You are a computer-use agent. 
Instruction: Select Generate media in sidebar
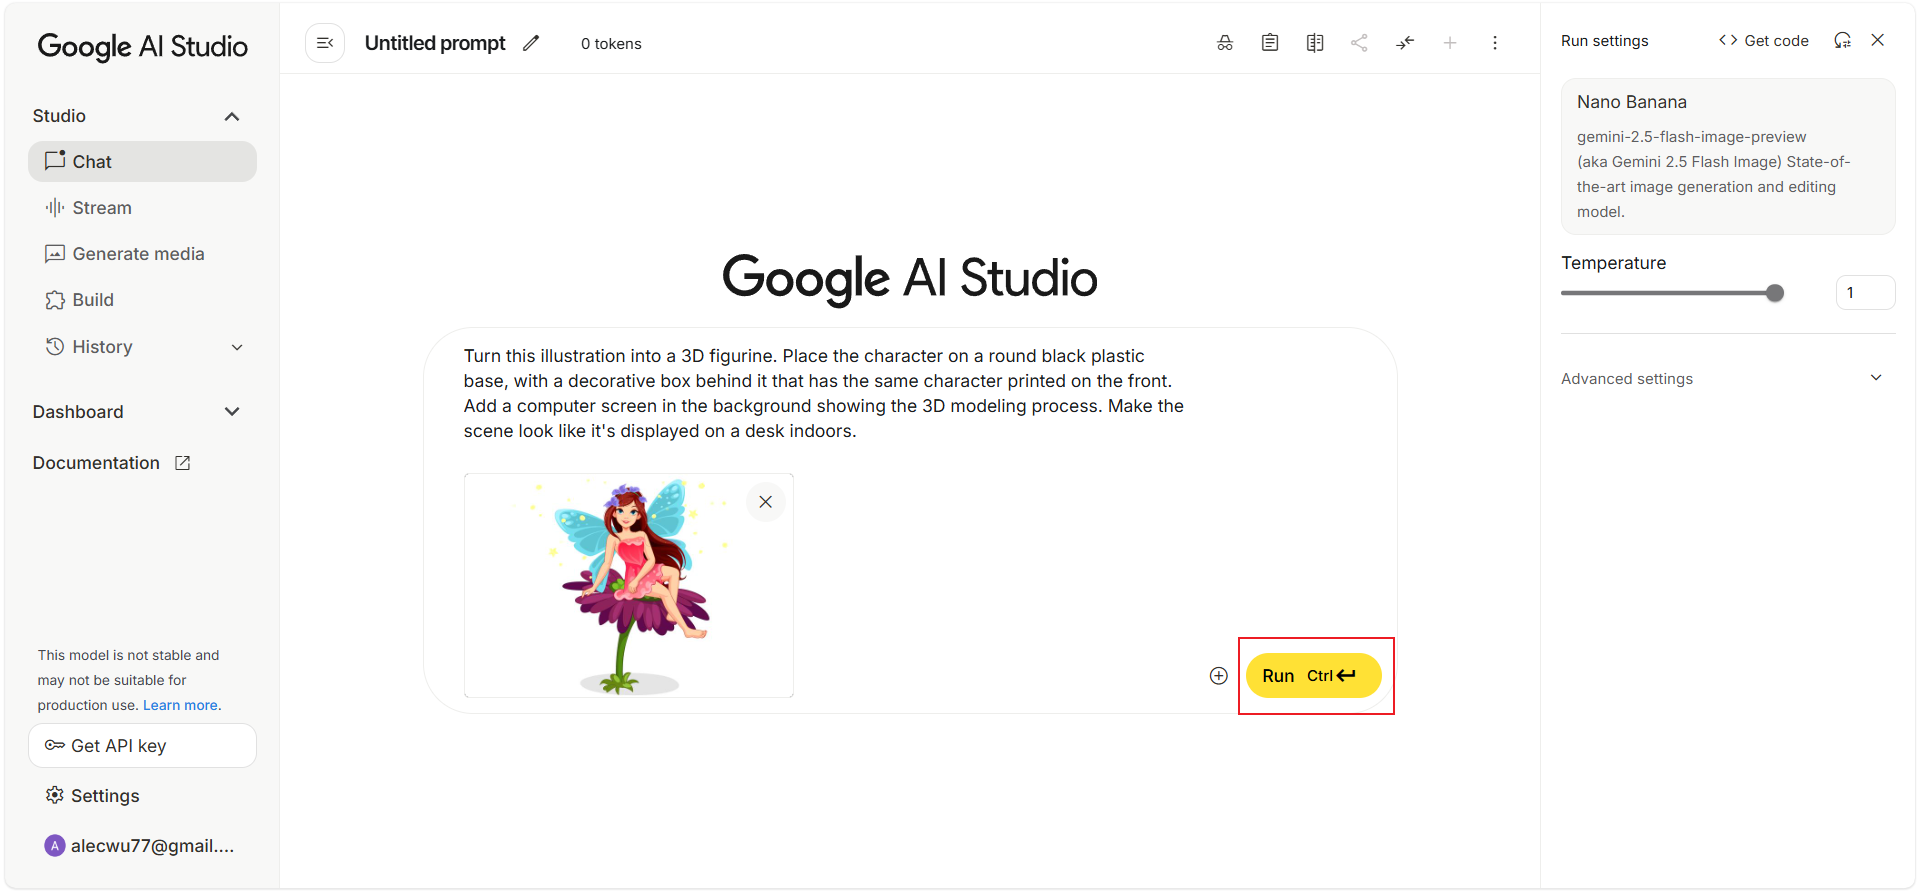pos(138,254)
